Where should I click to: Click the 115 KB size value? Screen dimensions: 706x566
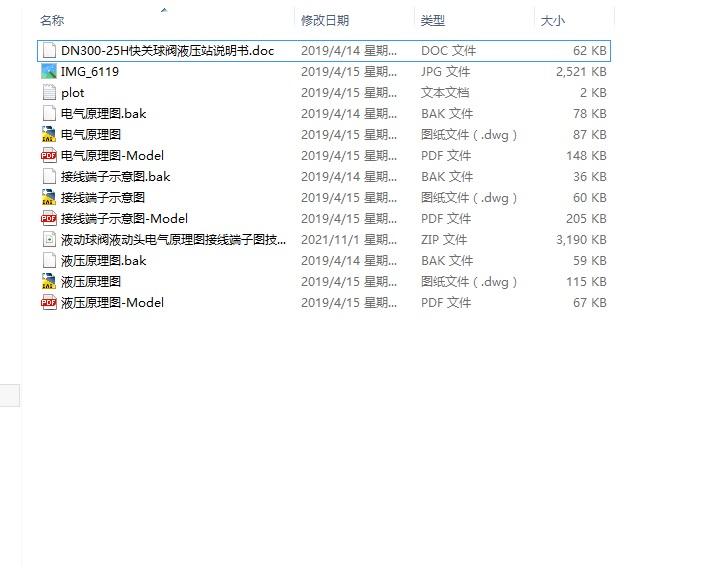586,282
